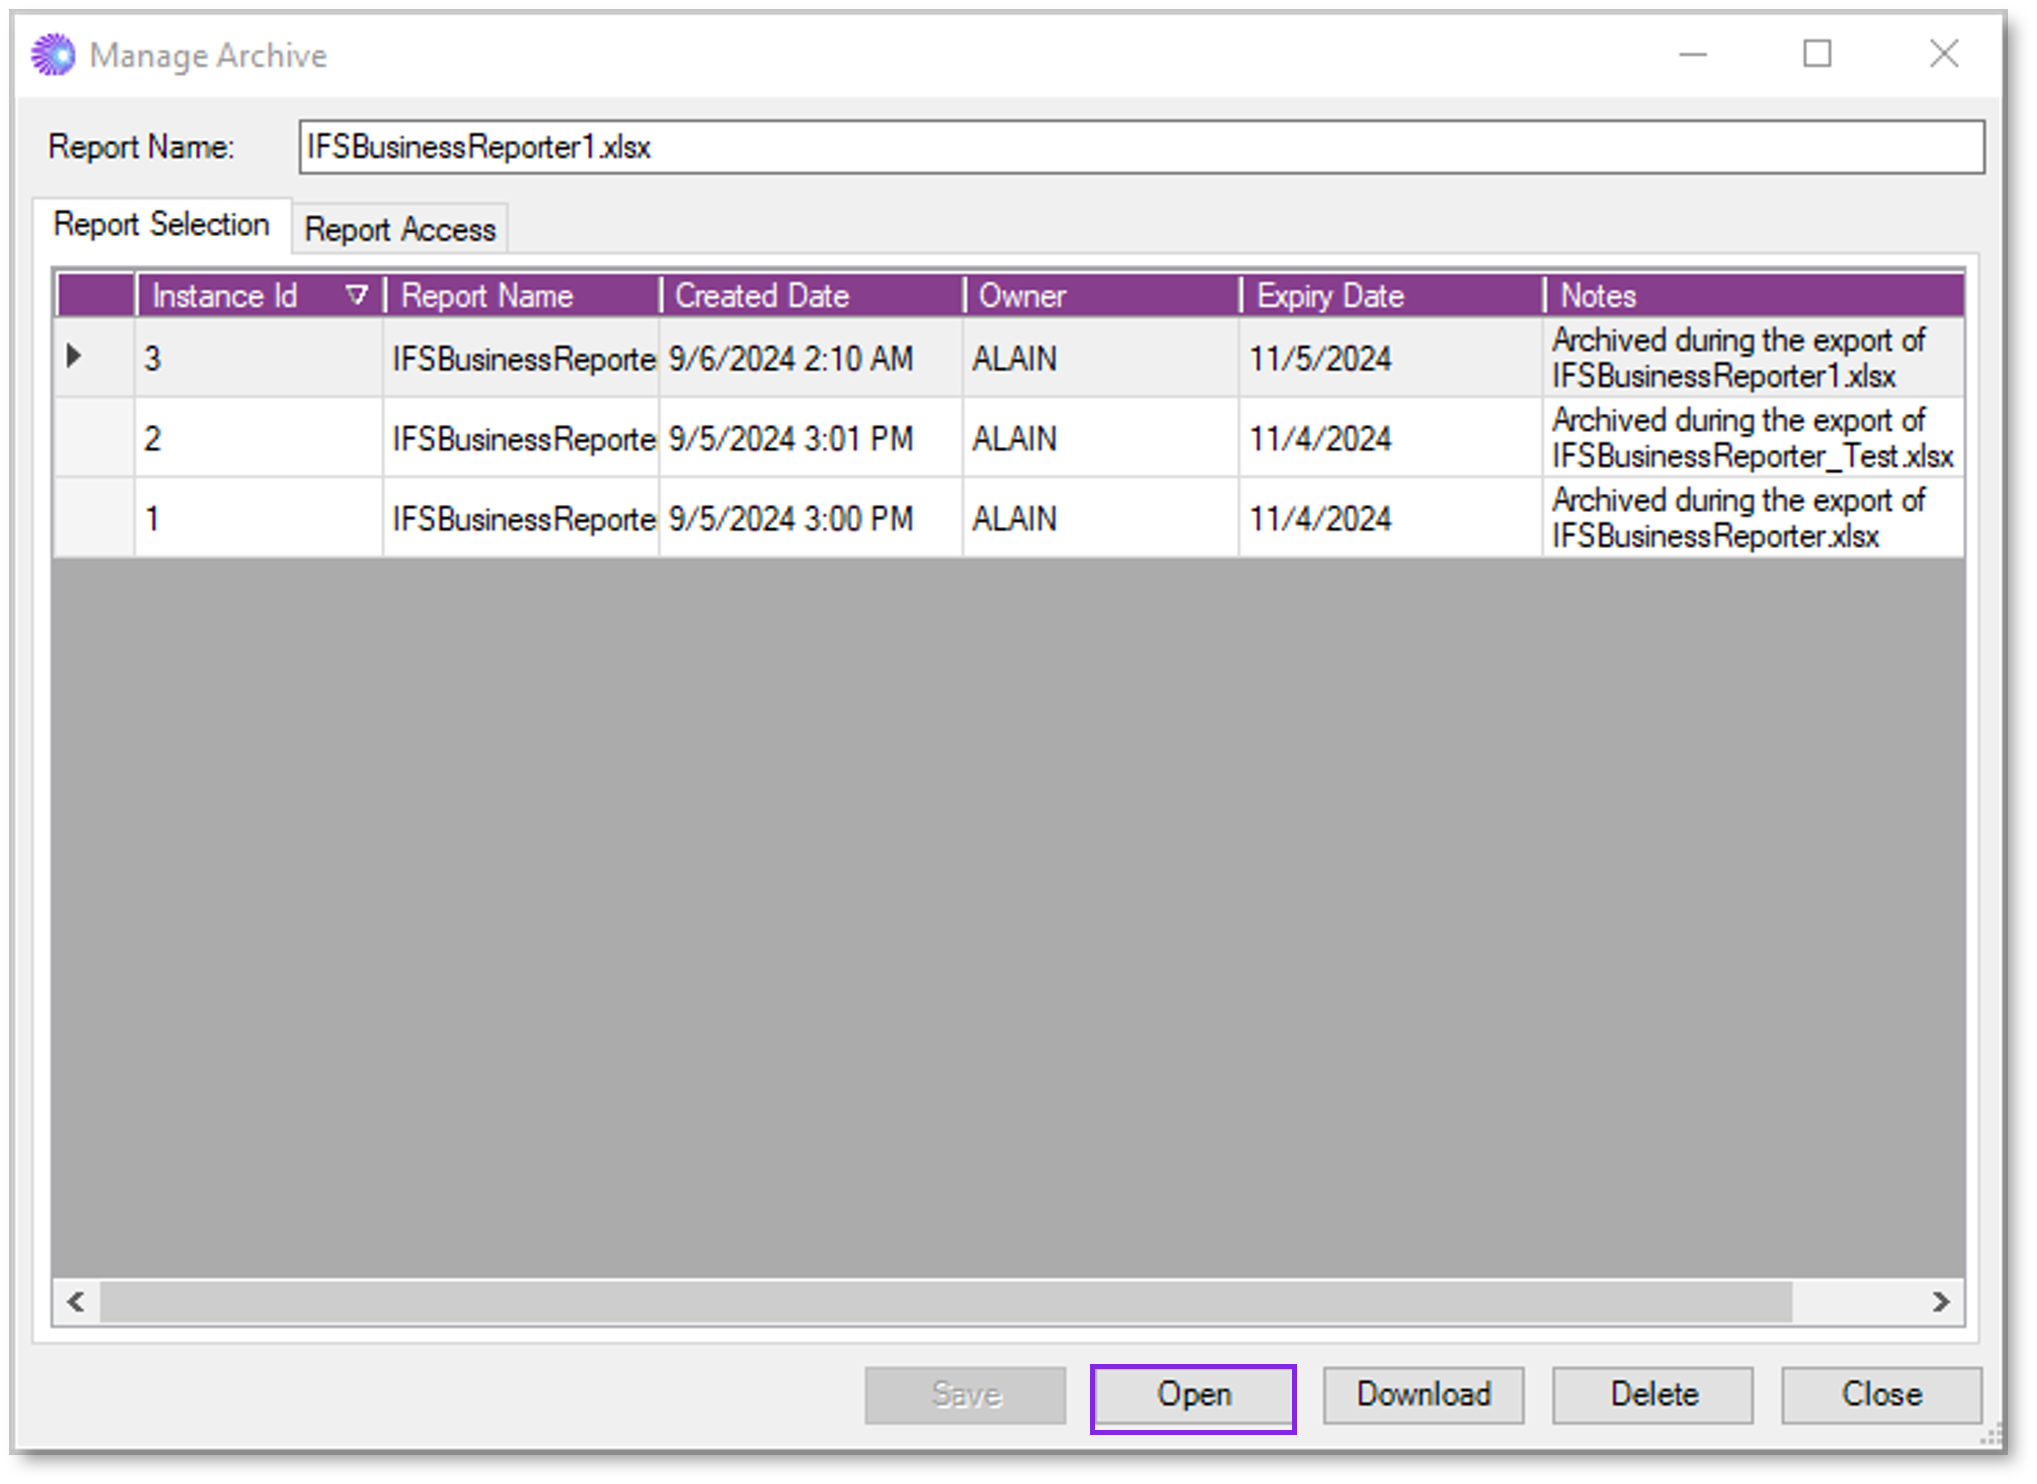The image size is (2037, 1484).
Task: Click the sort indicator on Instance Id column
Action: point(356,295)
